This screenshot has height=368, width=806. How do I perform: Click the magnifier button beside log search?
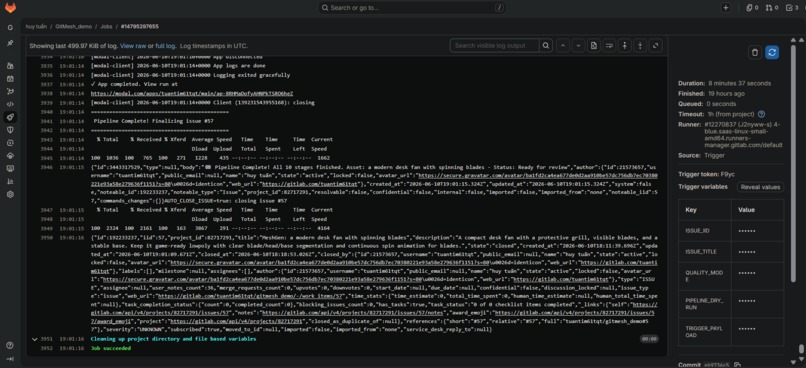pyautogui.click(x=546, y=45)
